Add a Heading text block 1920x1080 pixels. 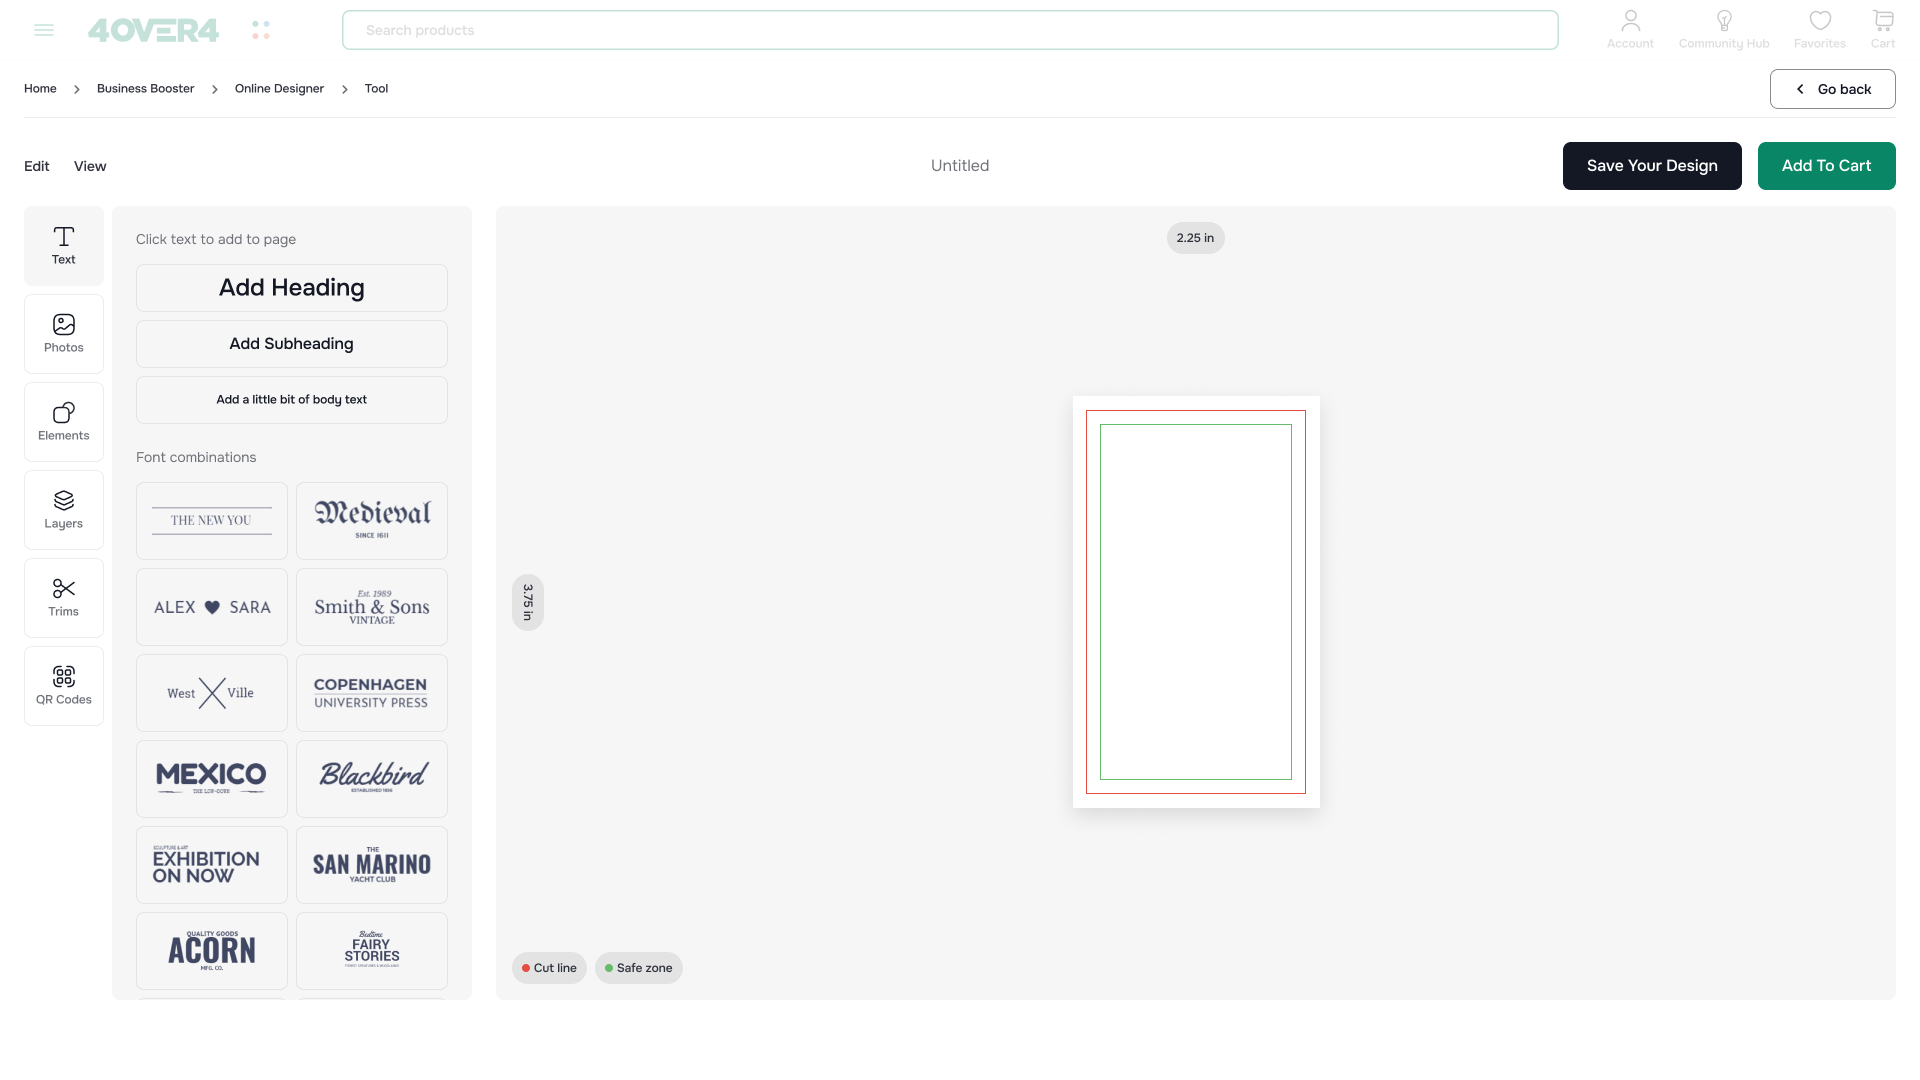pos(291,288)
